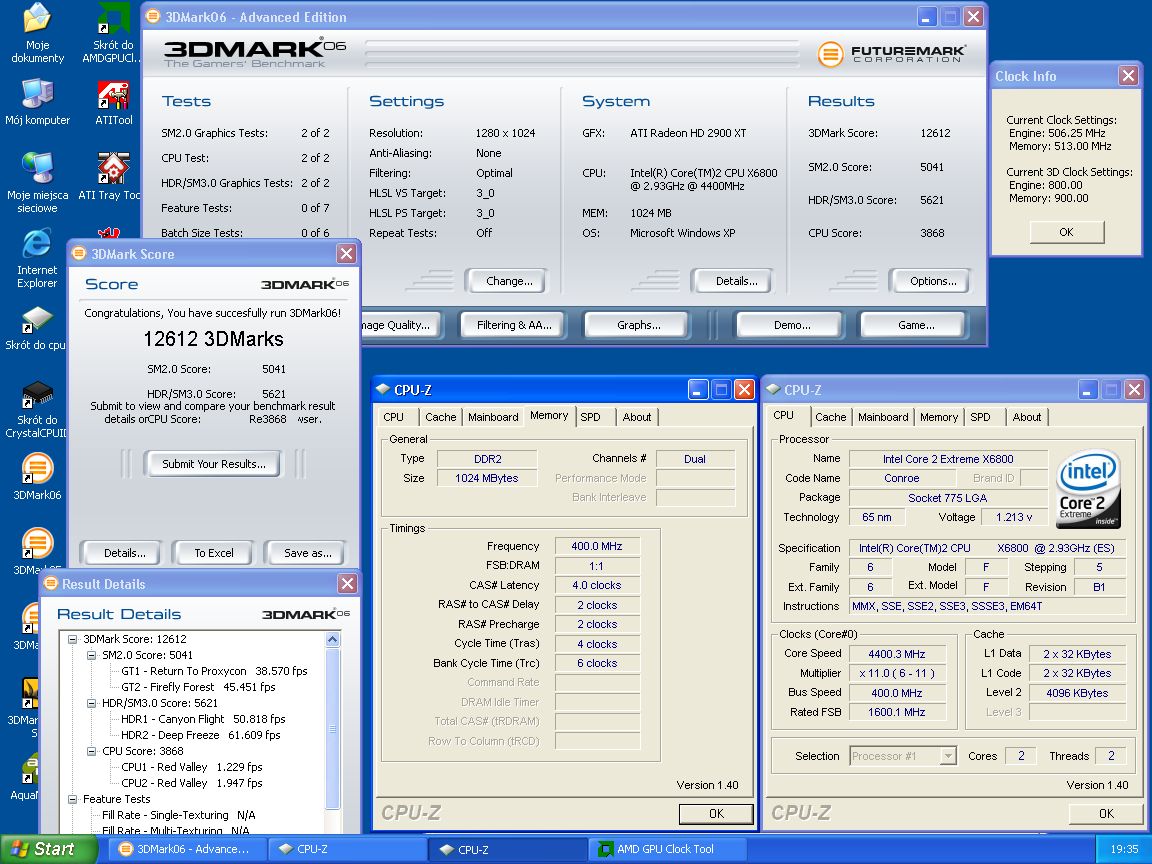
Task: Switch to Mainboard tab in Memory CPU-Z window
Action: pyautogui.click(x=493, y=417)
